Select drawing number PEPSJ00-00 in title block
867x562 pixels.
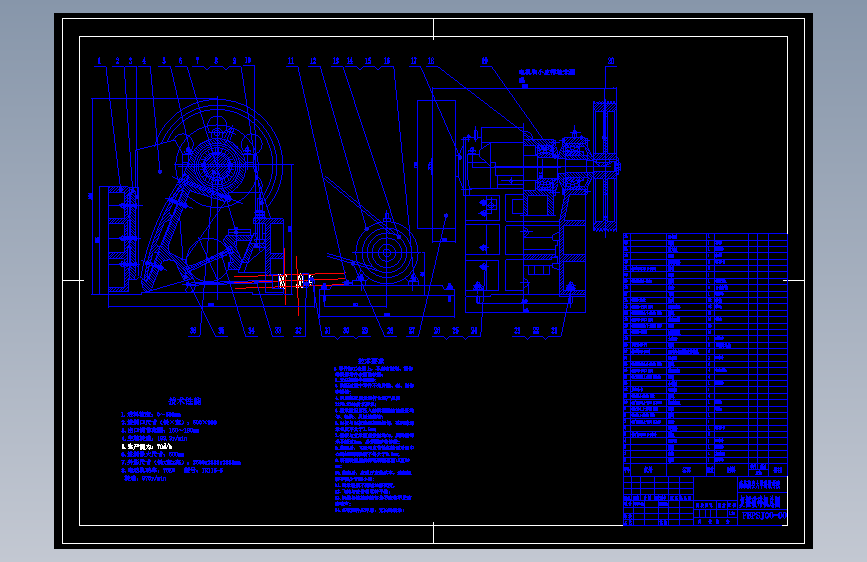coord(764,516)
